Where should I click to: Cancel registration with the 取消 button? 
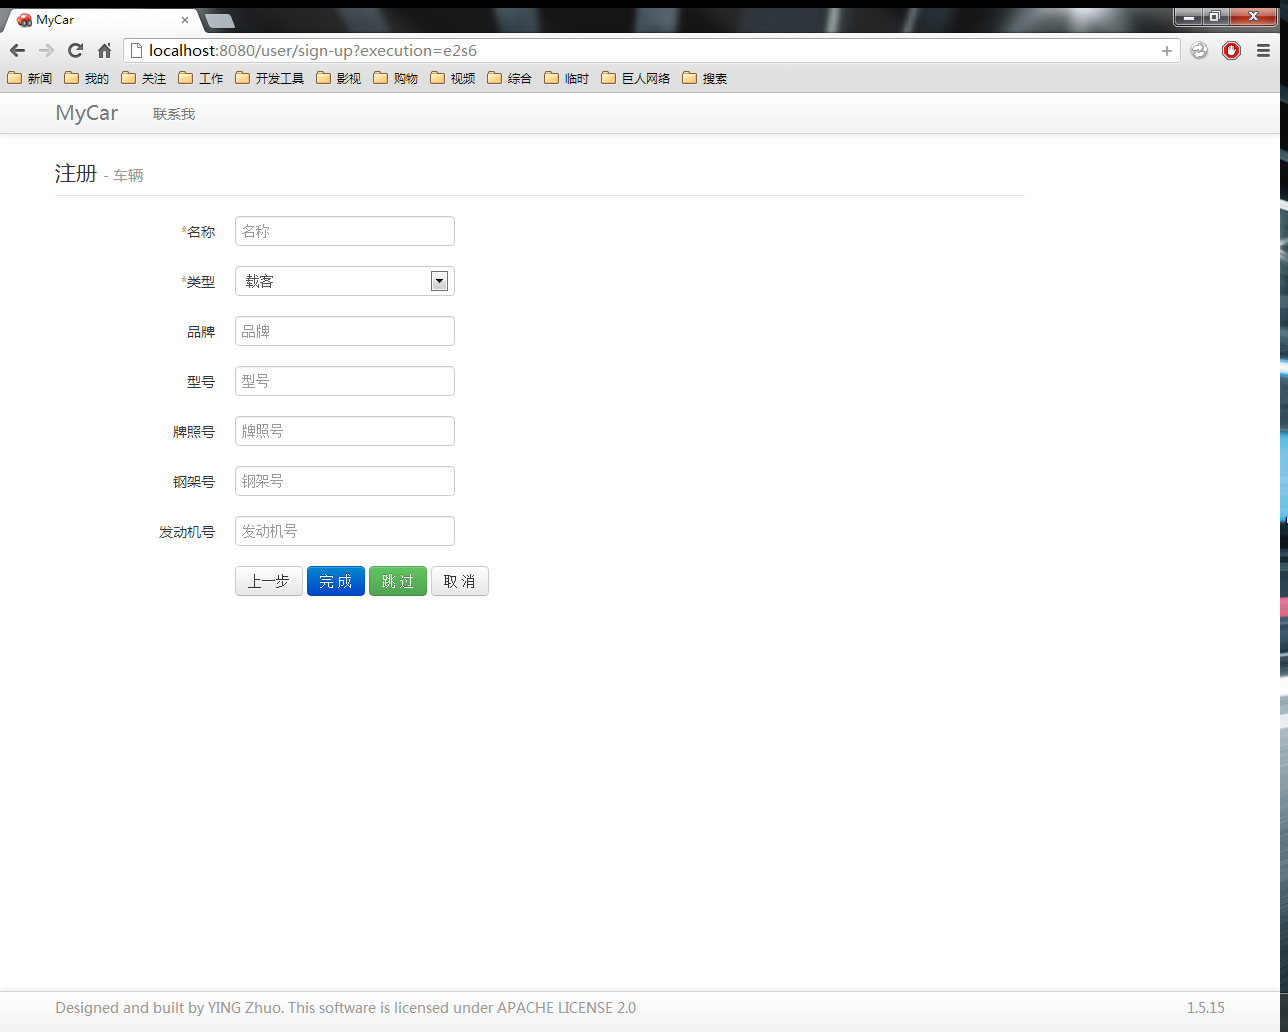tap(460, 581)
